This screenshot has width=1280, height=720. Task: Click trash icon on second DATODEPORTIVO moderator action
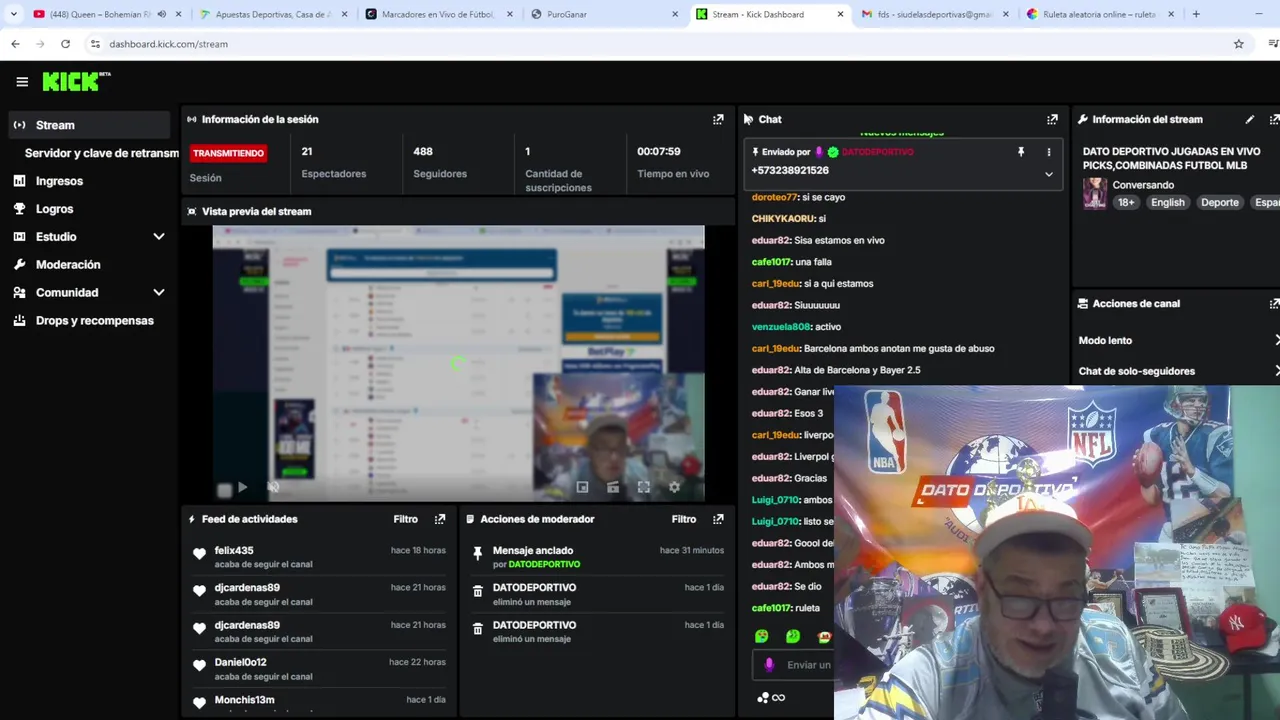tap(477, 629)
